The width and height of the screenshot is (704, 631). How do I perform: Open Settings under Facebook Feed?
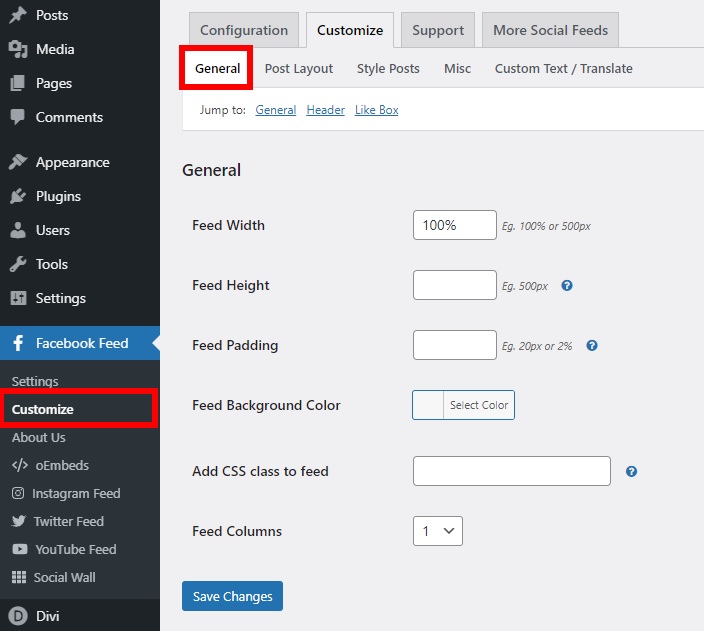point(35,381)
